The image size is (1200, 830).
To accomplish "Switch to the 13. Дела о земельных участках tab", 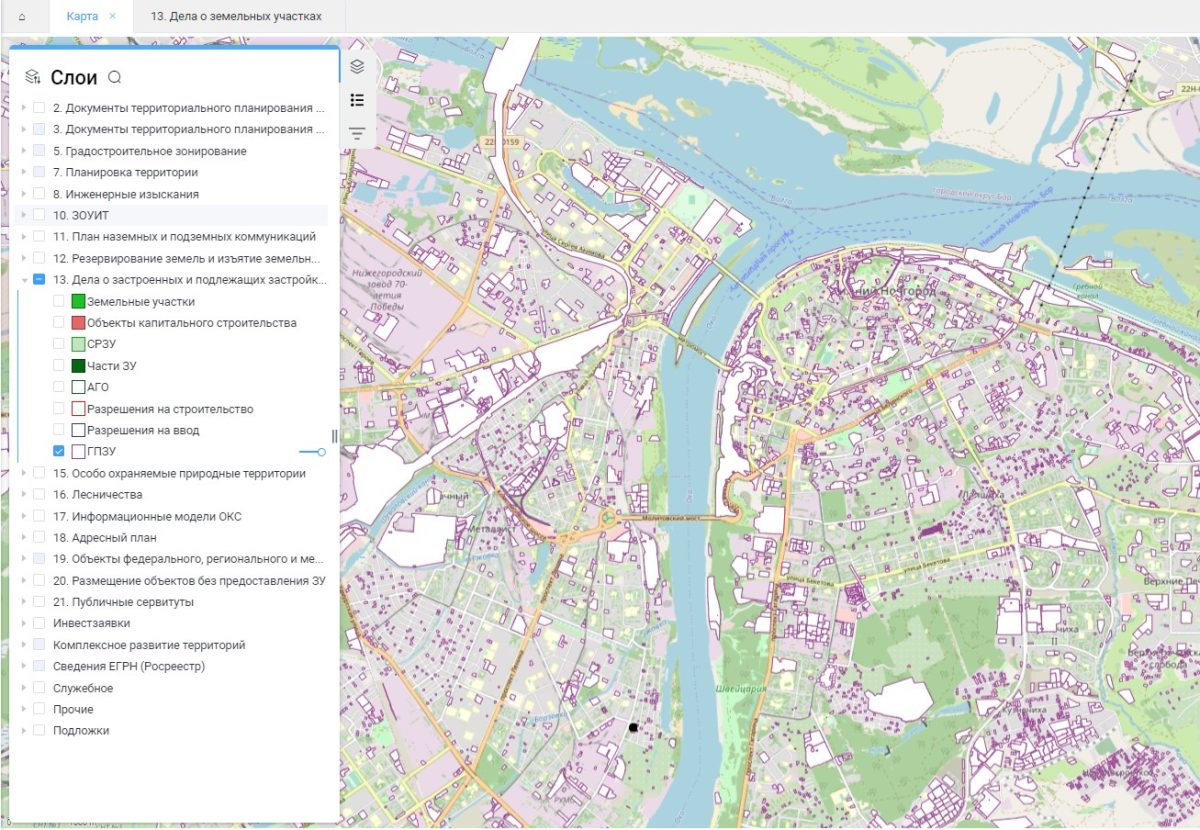I will pyautogui.click(x=236, y=16).
